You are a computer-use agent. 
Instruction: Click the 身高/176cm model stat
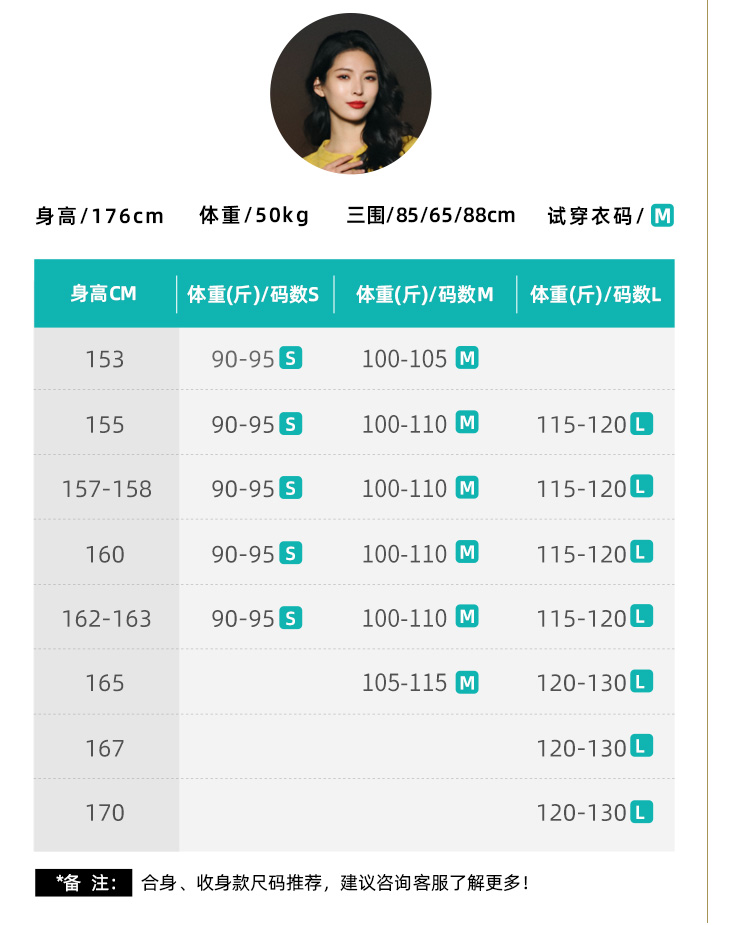point(100,215)
